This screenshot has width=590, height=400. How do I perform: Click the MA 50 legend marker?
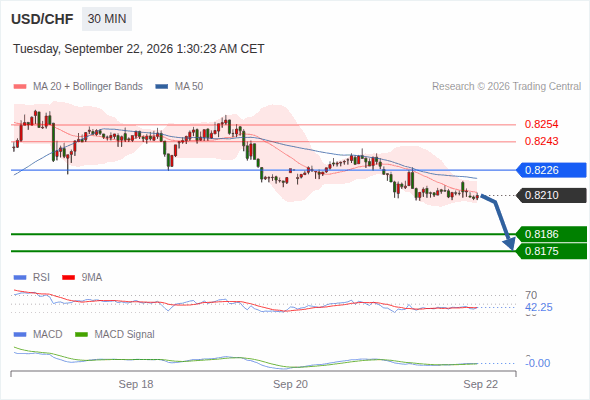pyautogui.click(x=162, y=87)
